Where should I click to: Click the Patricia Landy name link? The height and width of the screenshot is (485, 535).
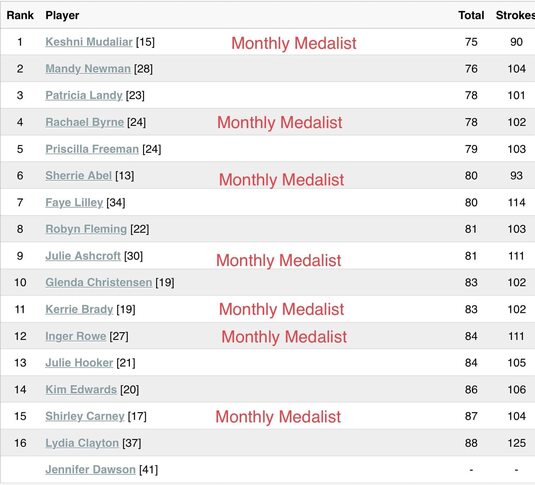point(84,95)
